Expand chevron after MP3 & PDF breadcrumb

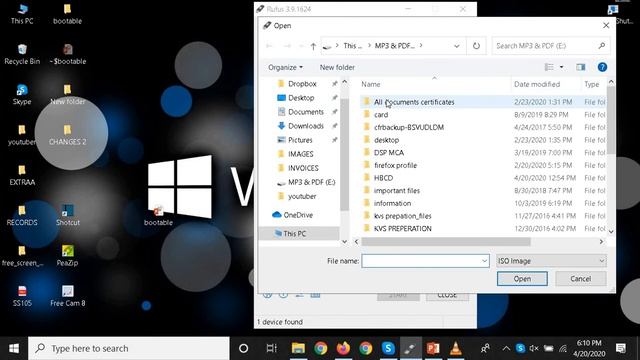point(421,45)
